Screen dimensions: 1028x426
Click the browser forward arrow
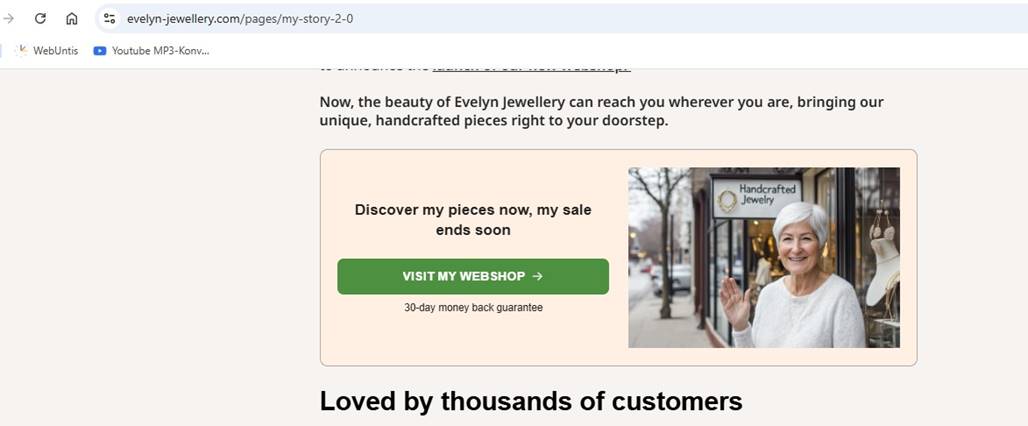click(x=9, y=18)
